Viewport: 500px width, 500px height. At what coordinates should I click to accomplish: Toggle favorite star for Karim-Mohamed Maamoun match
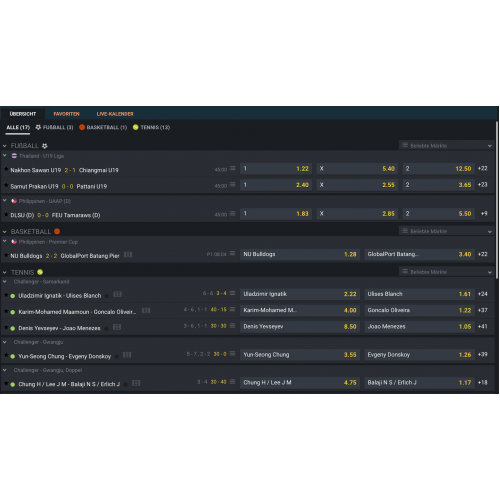click(6, 311)
